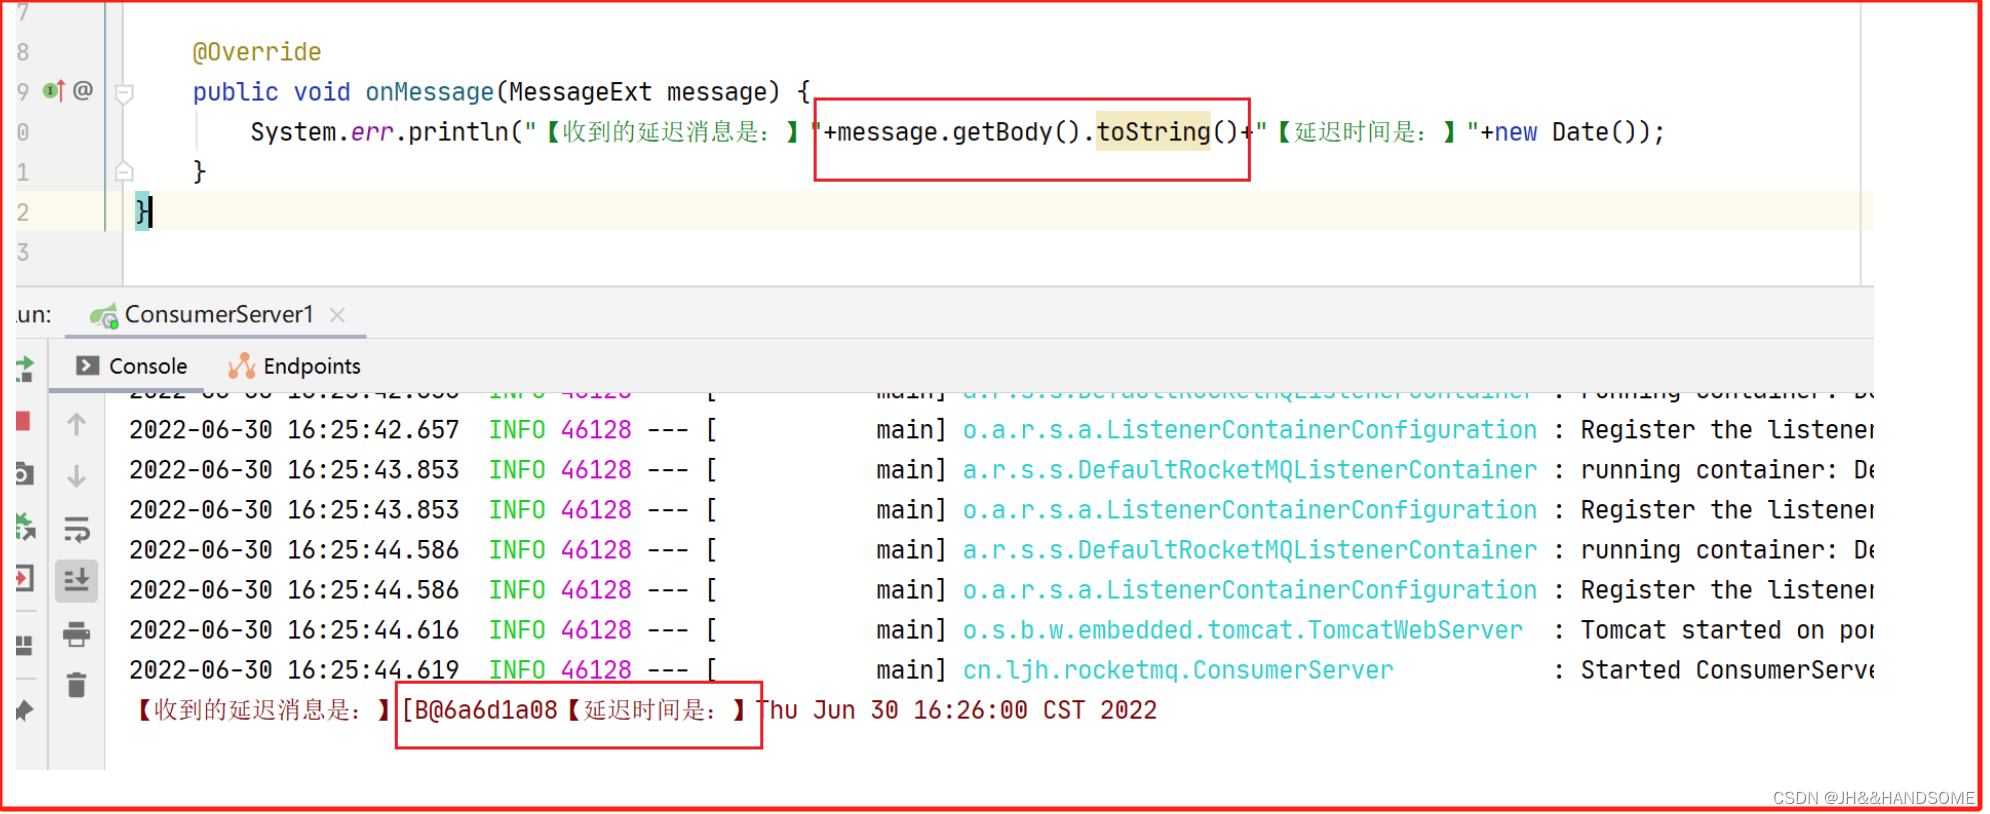
Task: Click new Date() in the println statement
Action: pos(1566,132)
